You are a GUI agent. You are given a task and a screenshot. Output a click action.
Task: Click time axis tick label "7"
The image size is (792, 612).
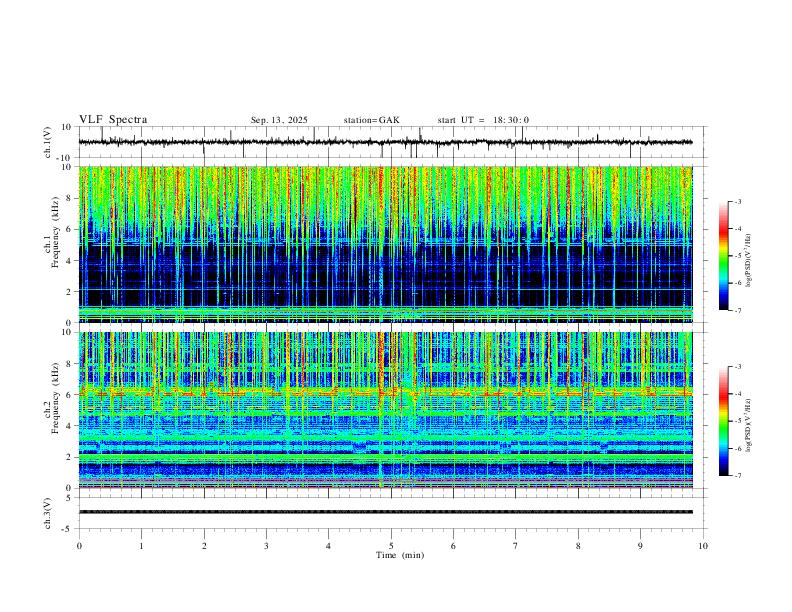(516, 546)
